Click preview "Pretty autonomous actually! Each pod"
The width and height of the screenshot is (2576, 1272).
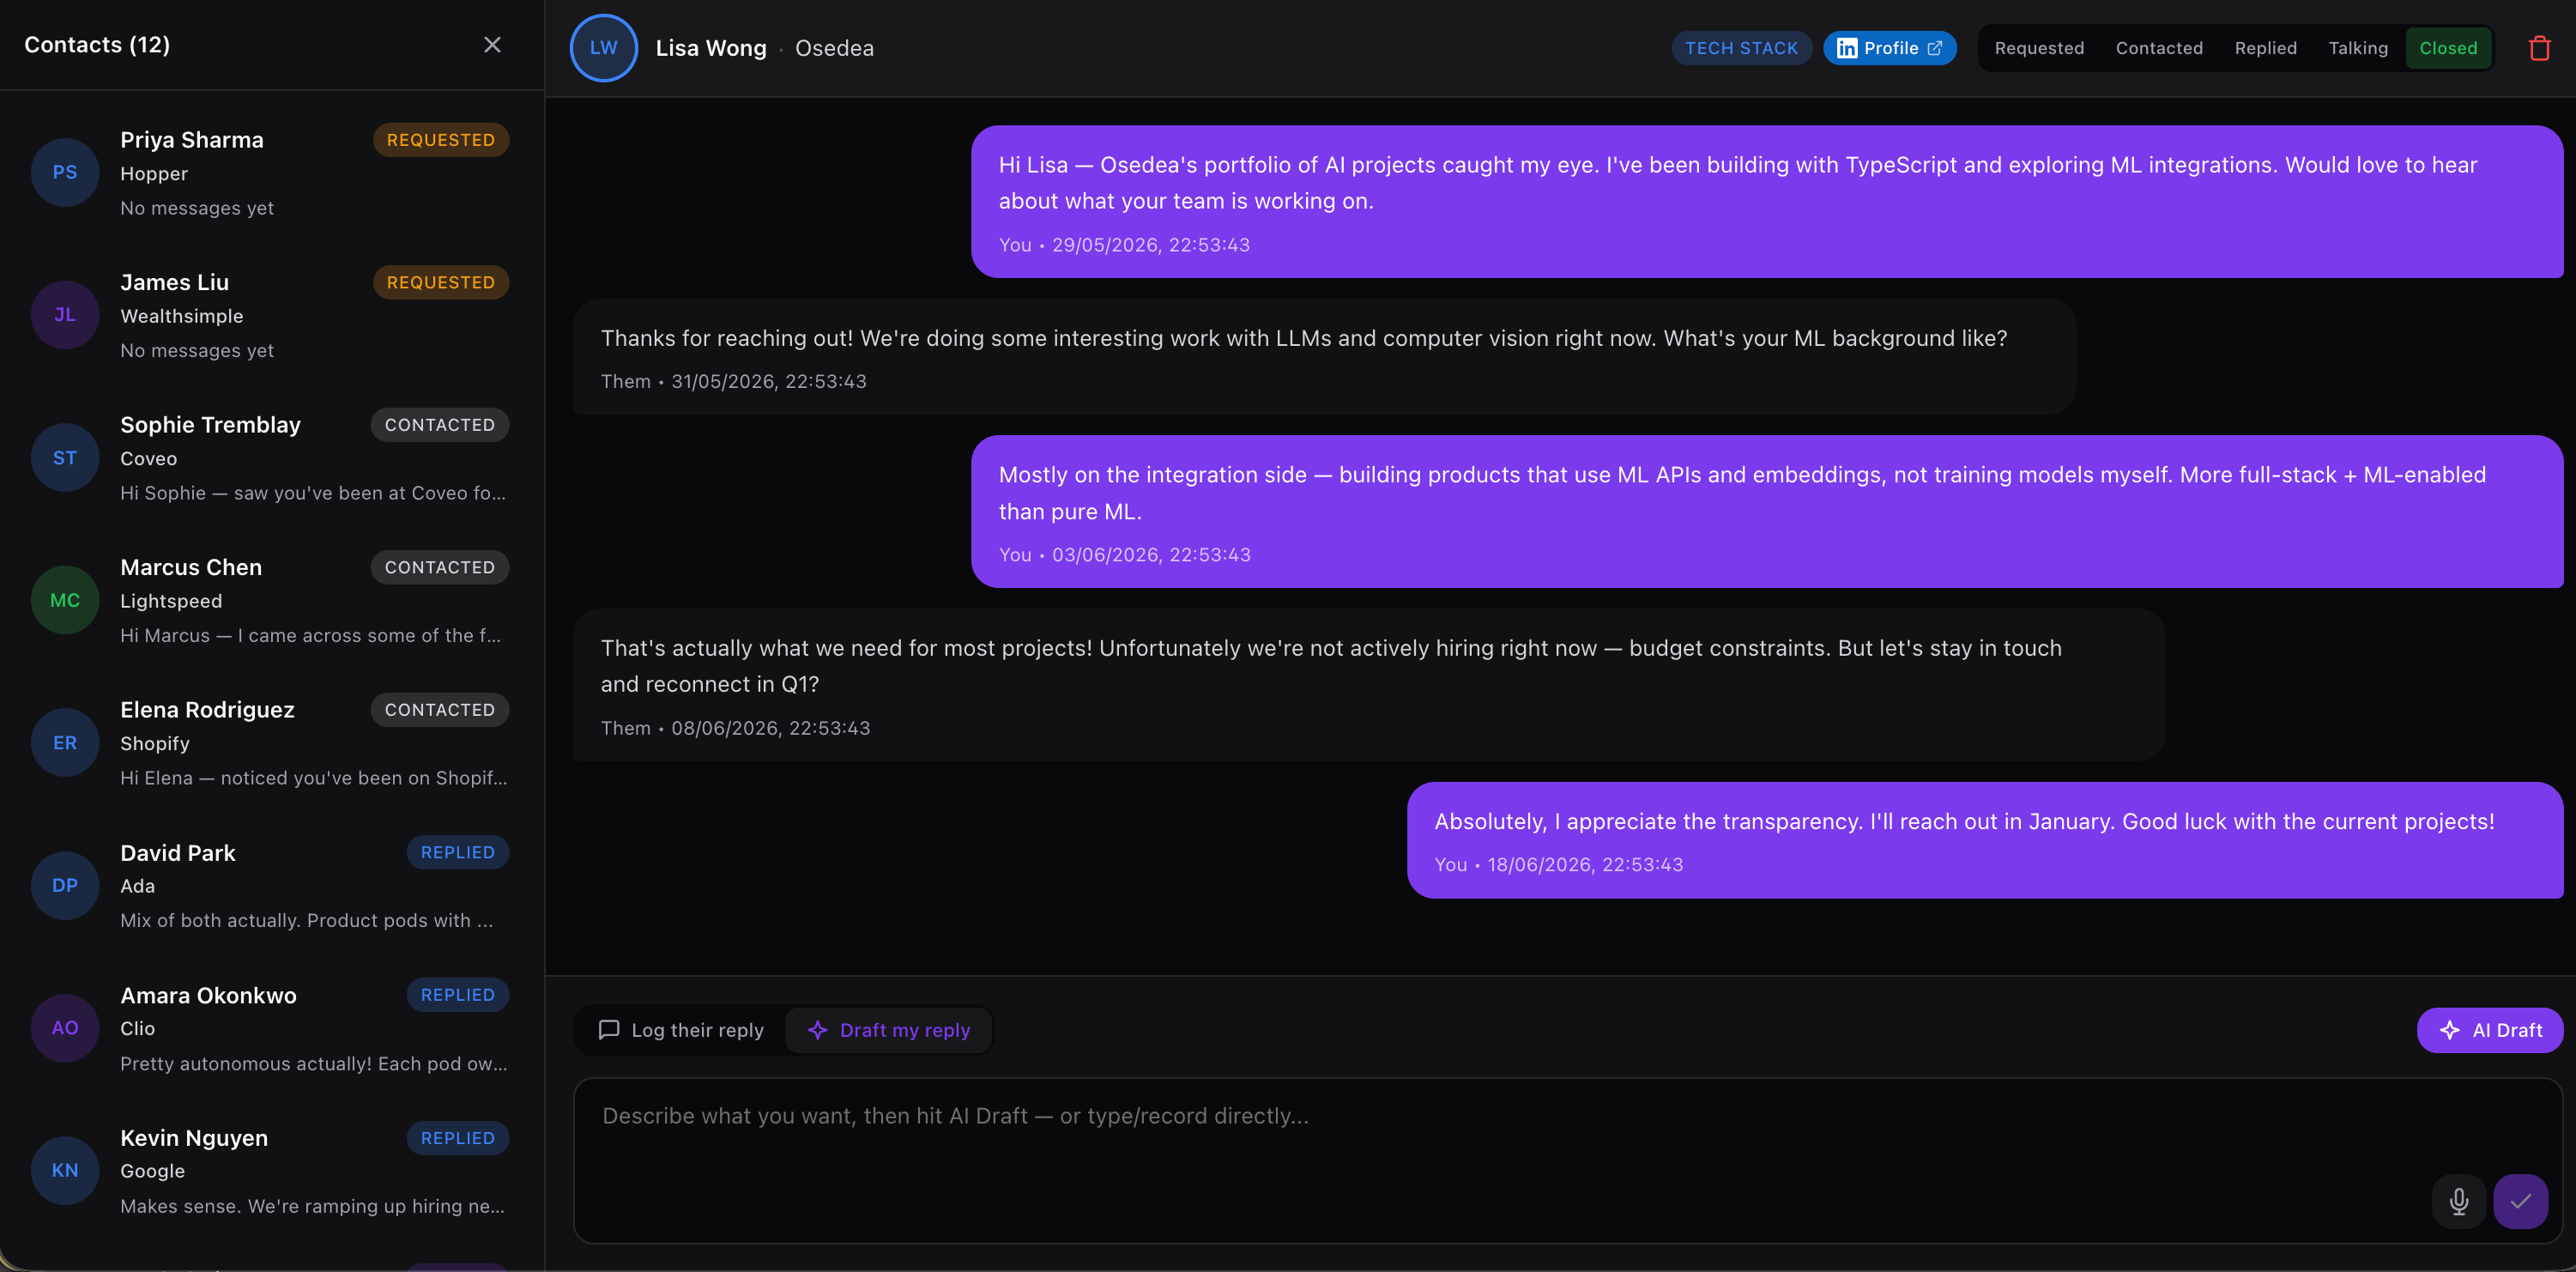(314, 1063)
